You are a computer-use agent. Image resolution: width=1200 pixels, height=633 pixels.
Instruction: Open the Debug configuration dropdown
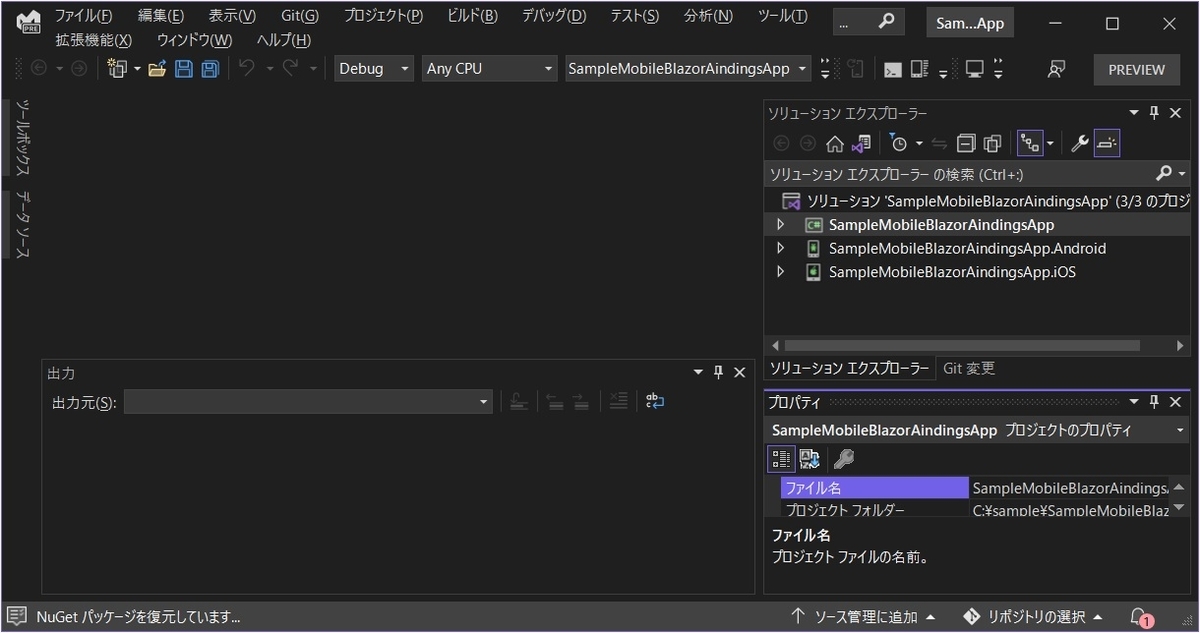[x=374, y=69]
